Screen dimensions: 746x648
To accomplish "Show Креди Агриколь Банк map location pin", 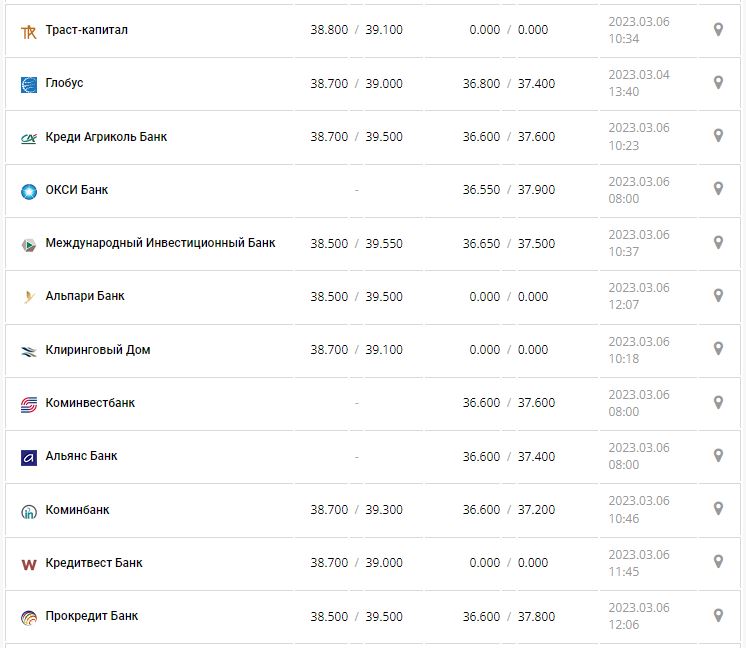I will (x=718, y=136).
